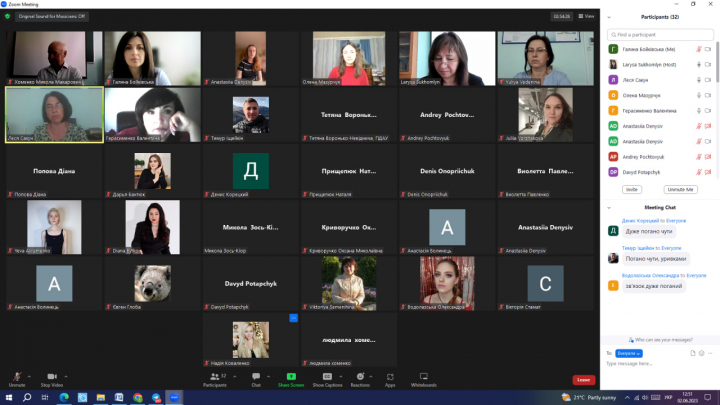The height and width of the screenshot is (405, 720).
Task: Open the View layout menu
Action: 587,16
